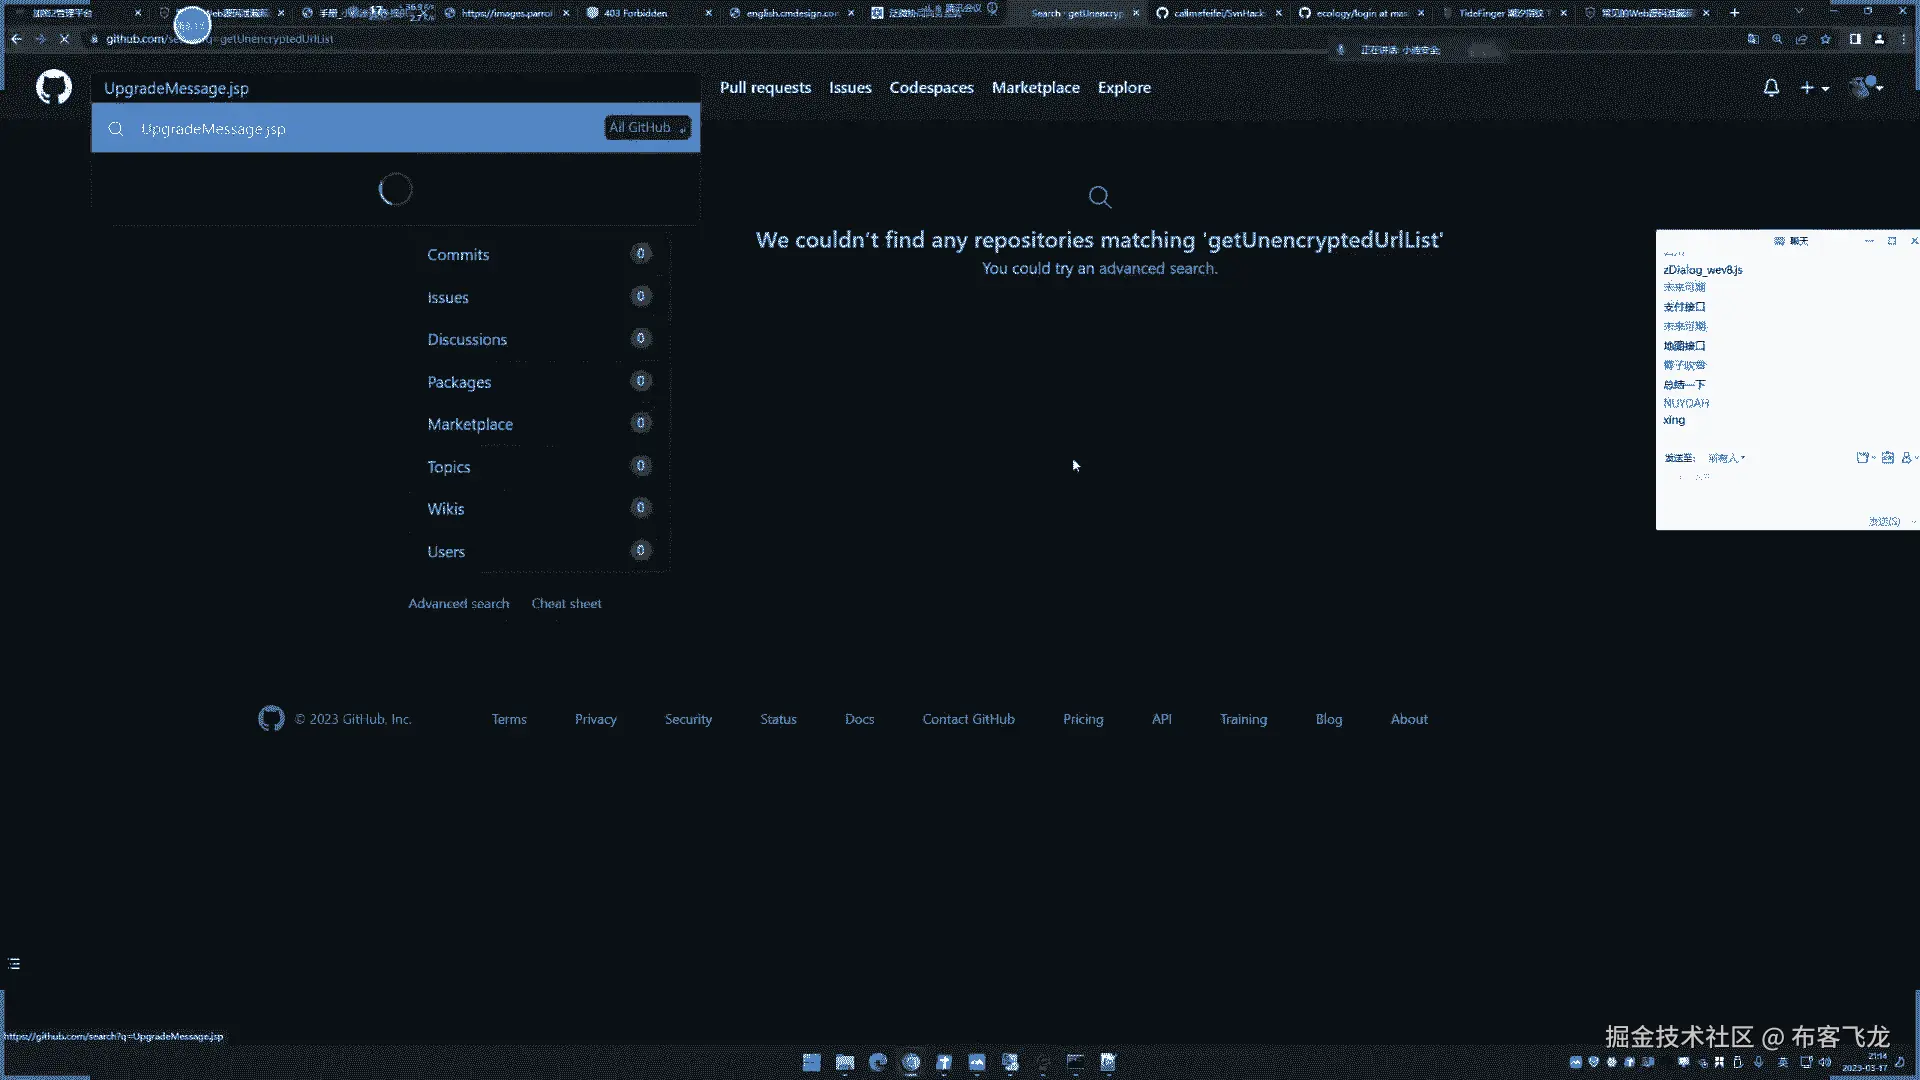Filter search results by Users
Viewport: 1920px width, 1080px height.
[446, 552]
